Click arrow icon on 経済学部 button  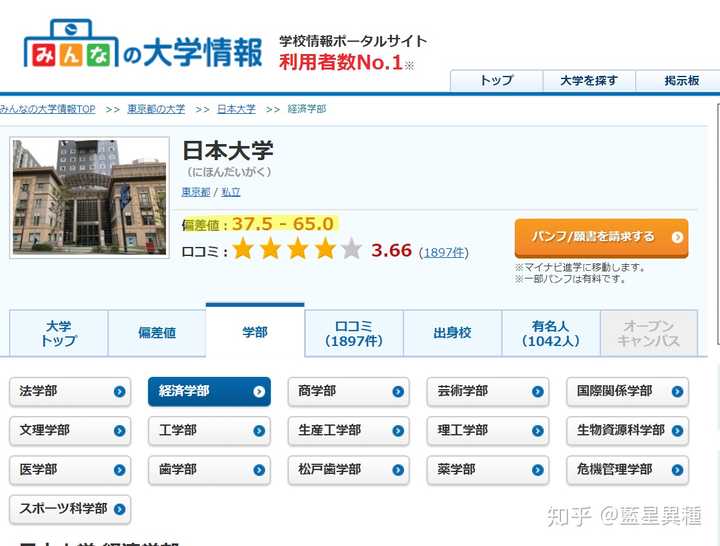pyautogui.click(x=259, y=392)
